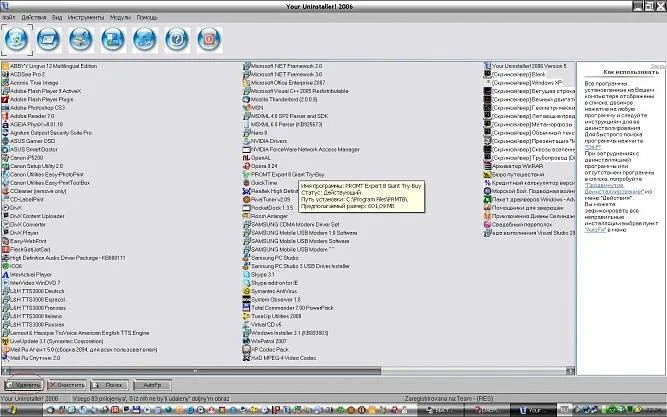
Task: Follow the Ctrl+F link in help panel
Action: click(593, 147)
